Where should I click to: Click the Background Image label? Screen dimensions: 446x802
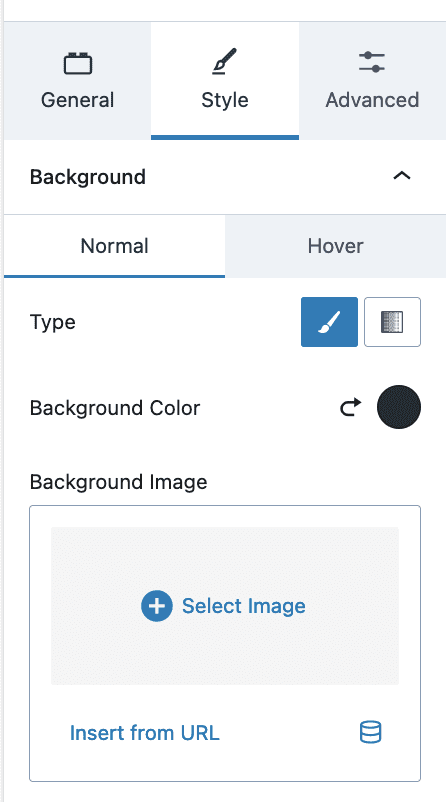click(119, 482)
